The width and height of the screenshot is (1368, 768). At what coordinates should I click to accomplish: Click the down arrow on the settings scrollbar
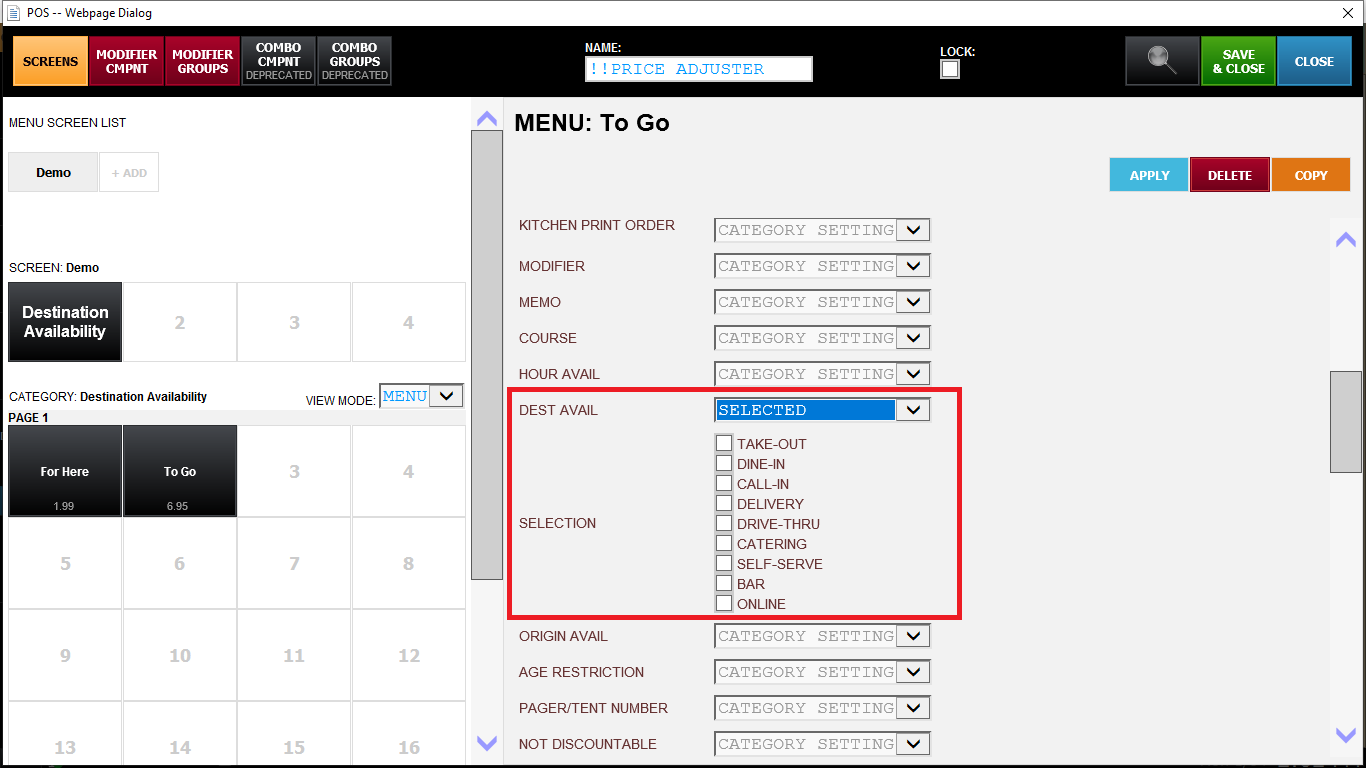[x=1346, y=735]
